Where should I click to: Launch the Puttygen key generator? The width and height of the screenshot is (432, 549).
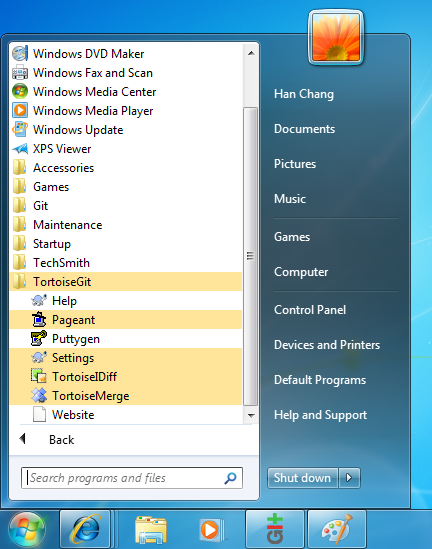(x=126, y=339)
